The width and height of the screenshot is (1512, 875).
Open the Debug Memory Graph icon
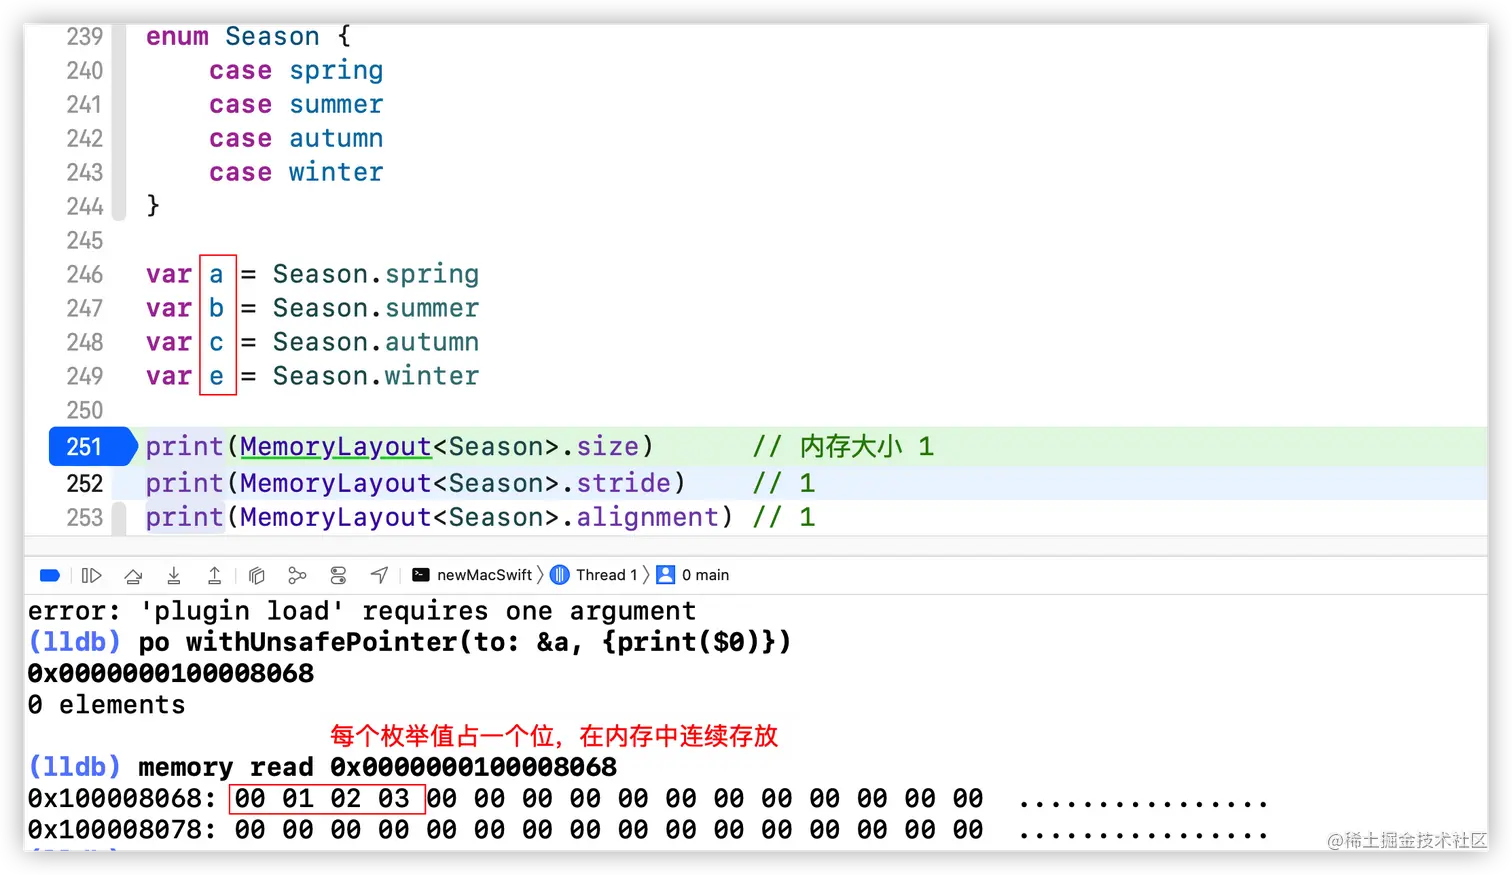(x=297, y=575)
